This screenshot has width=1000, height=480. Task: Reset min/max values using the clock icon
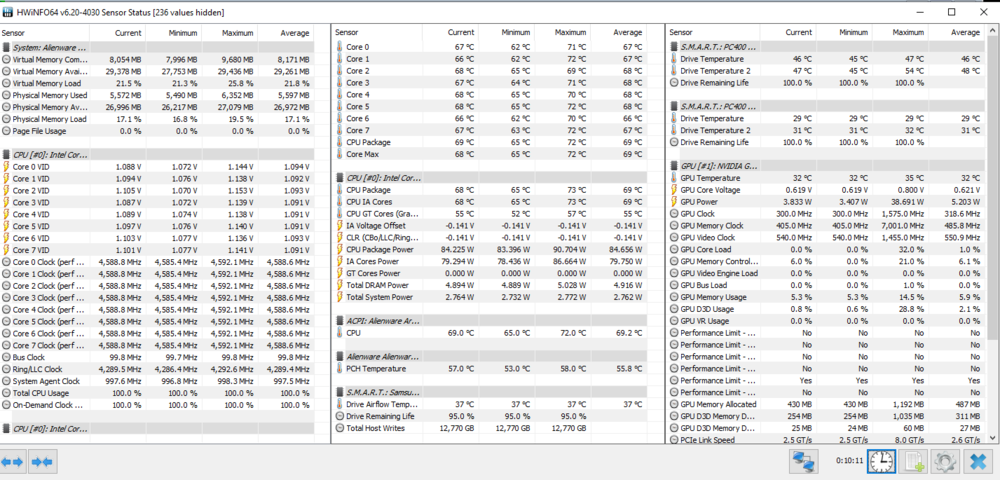pos(880,461)
